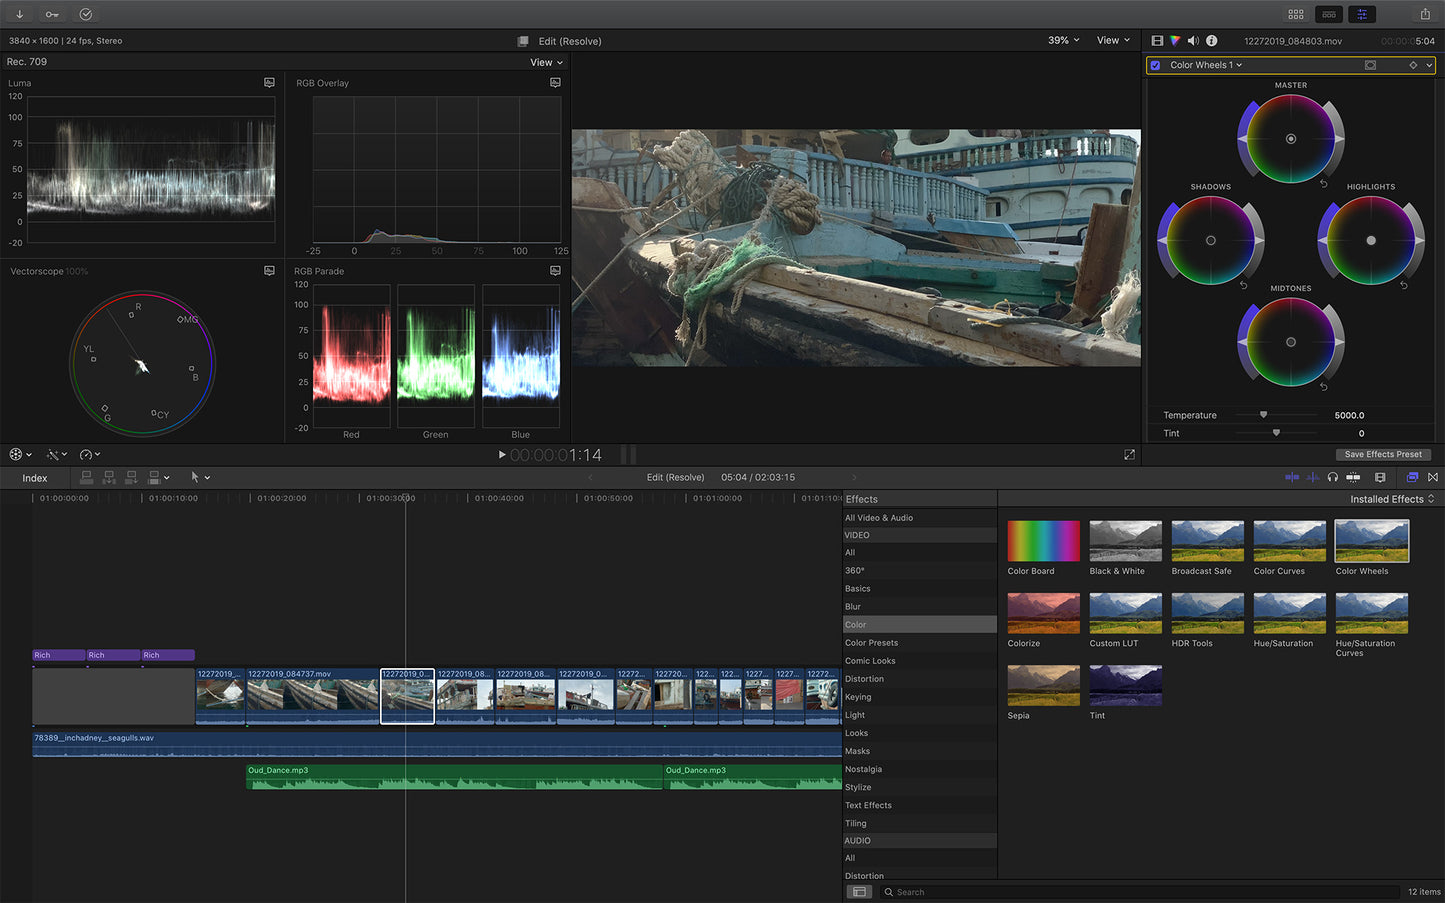The image size is (1445, 903).
Task: Select Stylize category in Effects list
Action: pyautogui.click(x=858, y=787)
